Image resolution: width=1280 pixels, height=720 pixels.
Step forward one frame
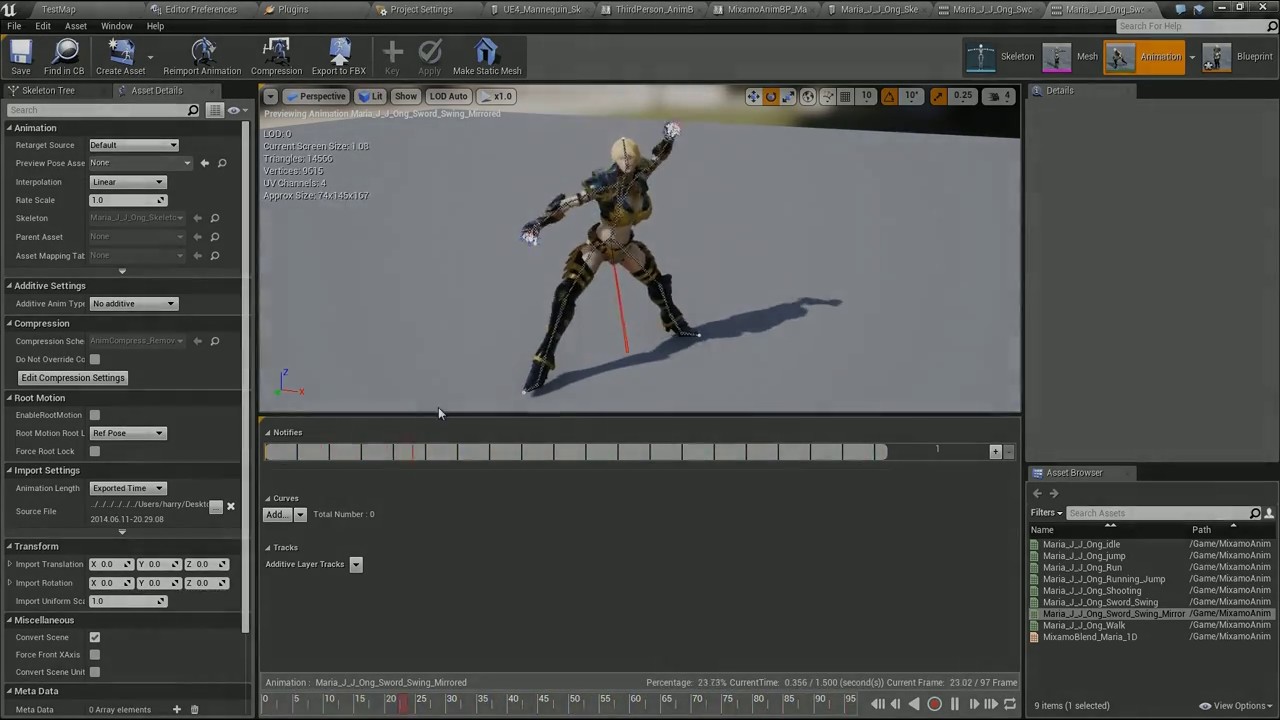tap(973, 704)
